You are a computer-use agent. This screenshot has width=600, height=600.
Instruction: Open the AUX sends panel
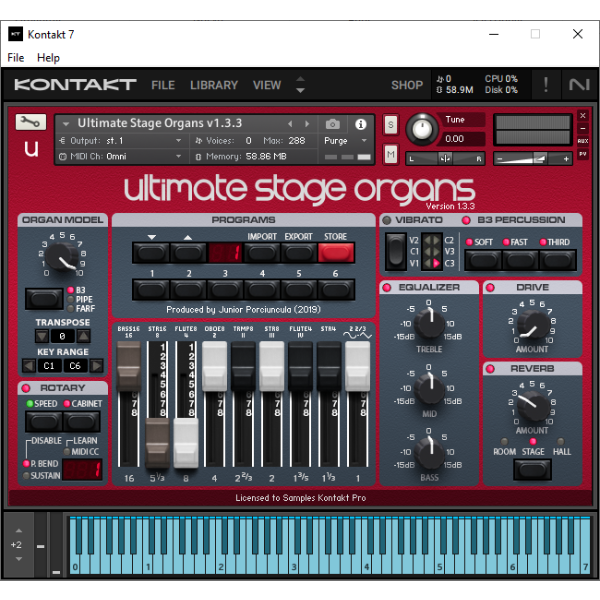582,141
